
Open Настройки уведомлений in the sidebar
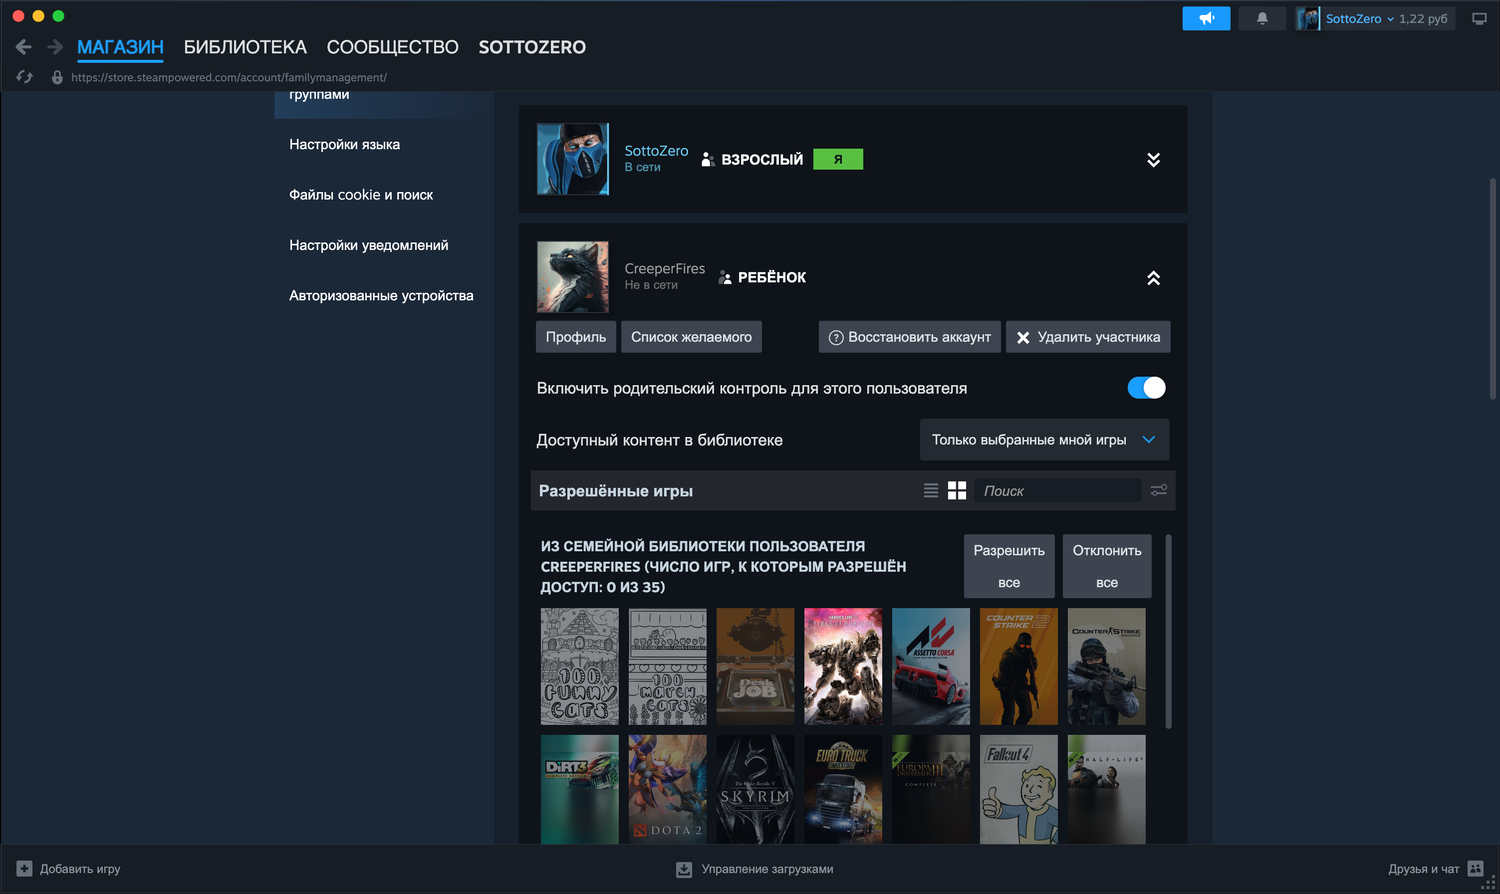pyautogui.click(x=369, y=245)
